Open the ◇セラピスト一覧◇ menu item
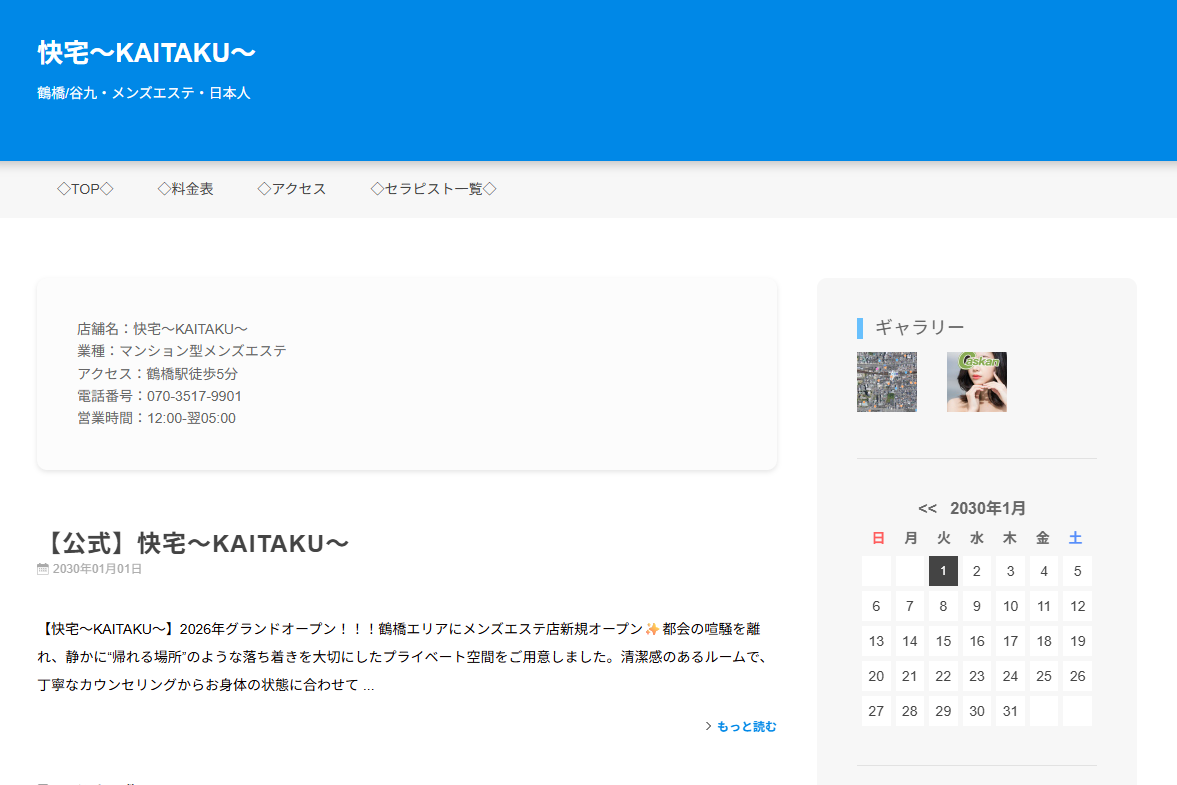The image size is (1177, 785). (434, 189)
